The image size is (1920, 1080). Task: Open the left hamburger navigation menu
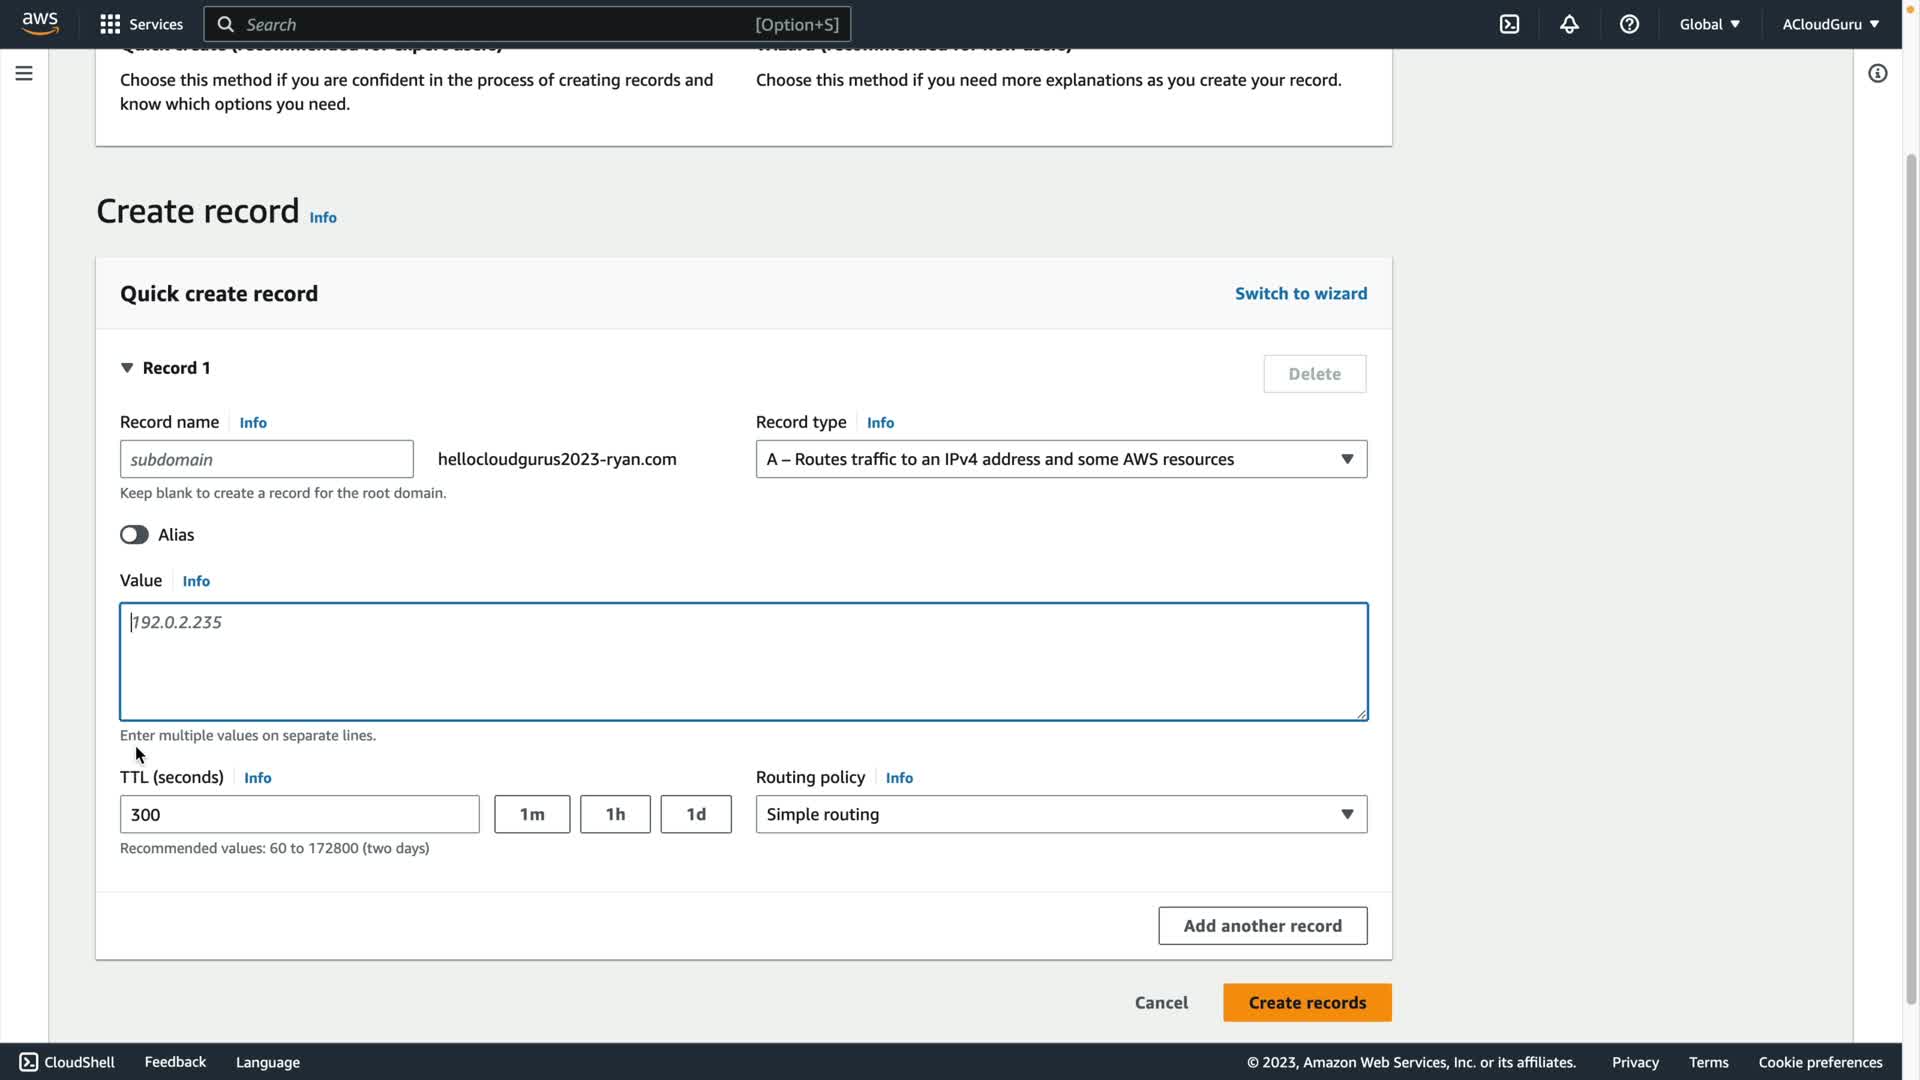click(24, 73)
